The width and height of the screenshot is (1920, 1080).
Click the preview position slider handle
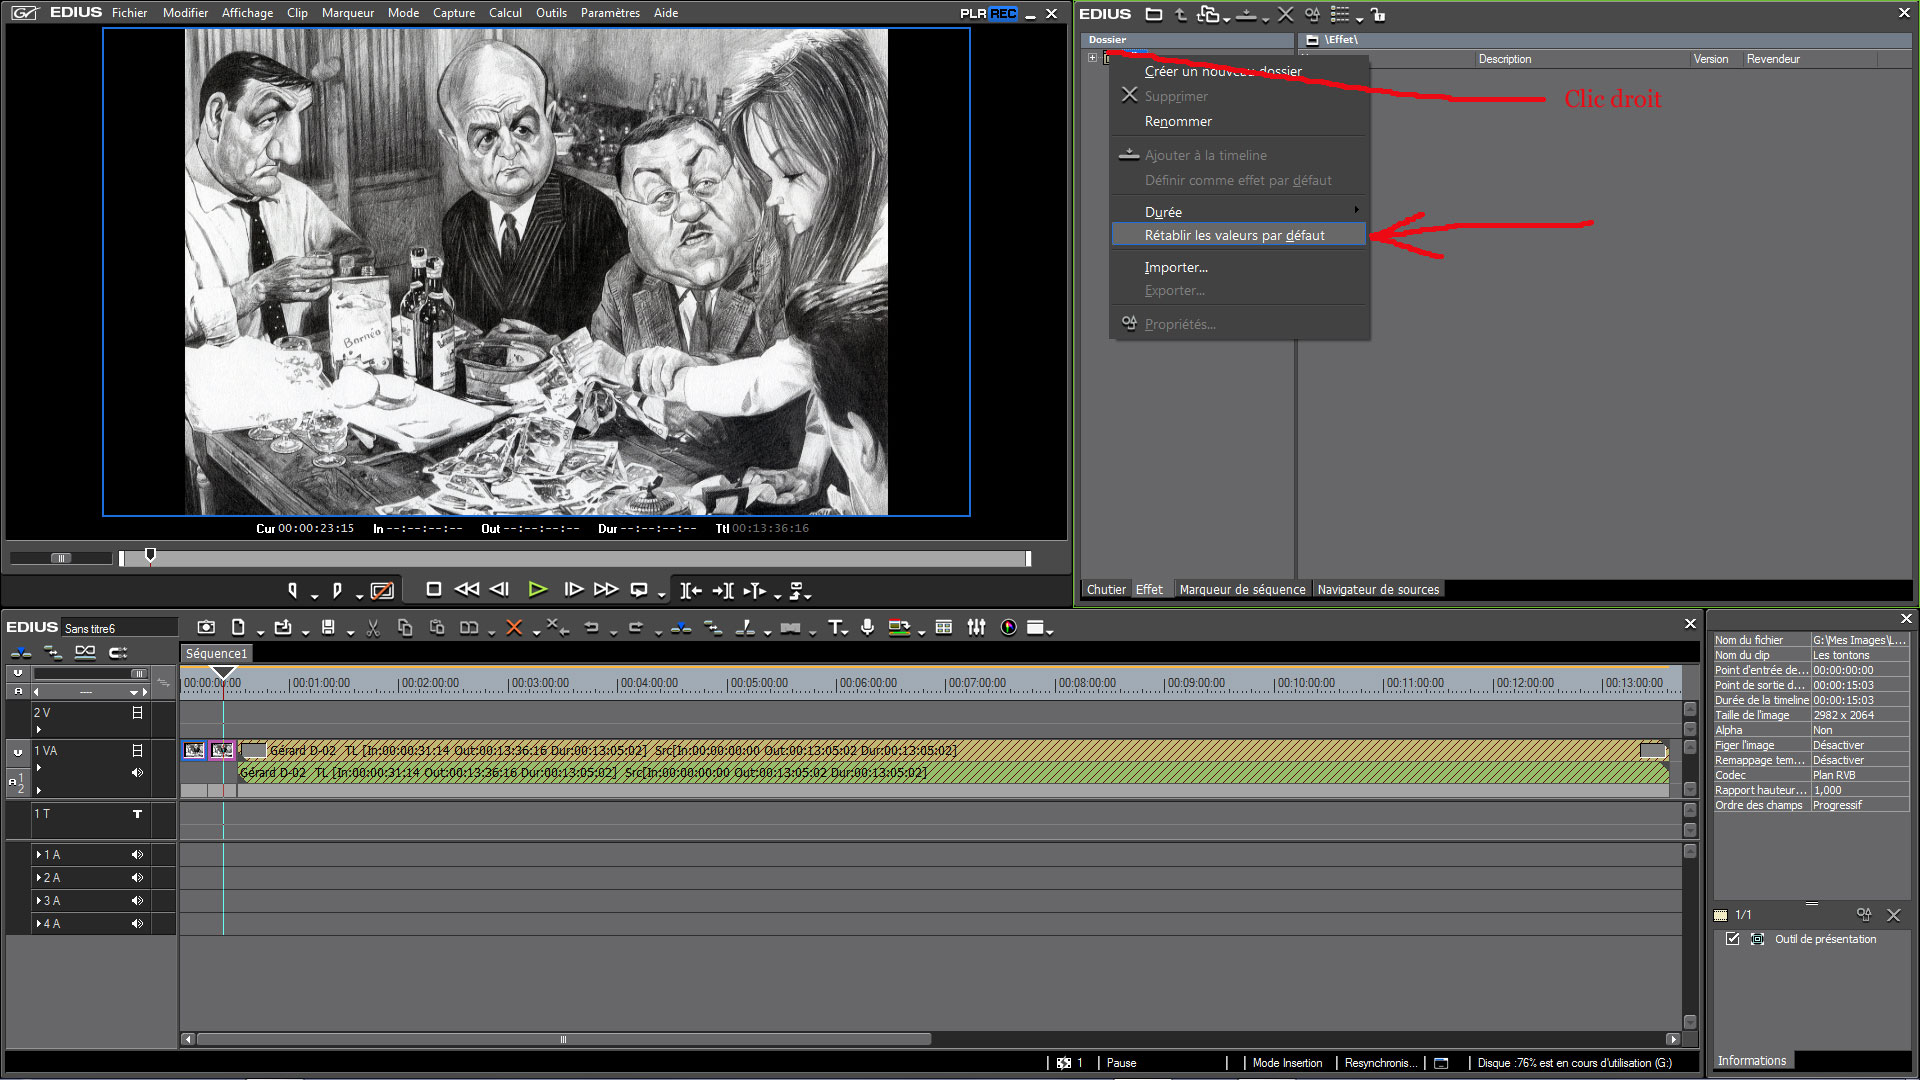coord(150,555)
